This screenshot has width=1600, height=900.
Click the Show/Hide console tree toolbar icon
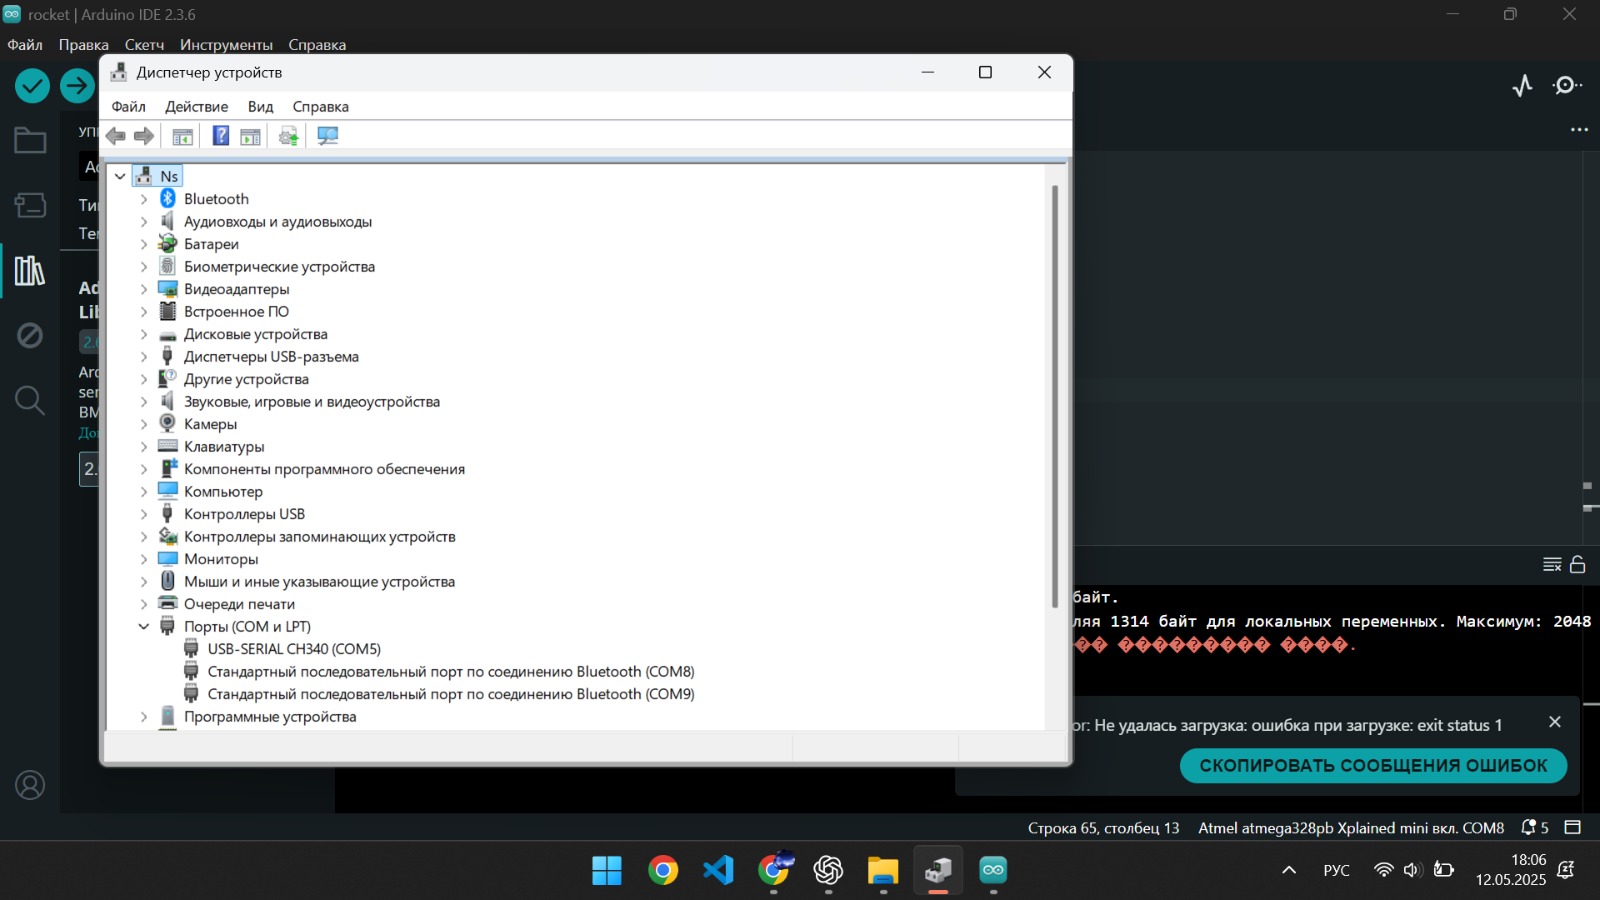pyautogui.click(x=182, y=136)
